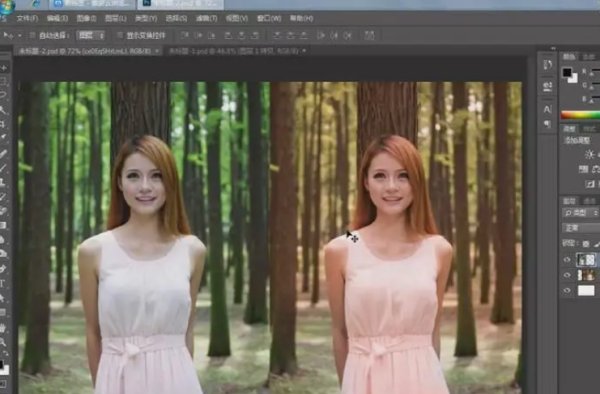Open the 图层(L) Layer menu

pyautogui.click(x=116, y=18)
